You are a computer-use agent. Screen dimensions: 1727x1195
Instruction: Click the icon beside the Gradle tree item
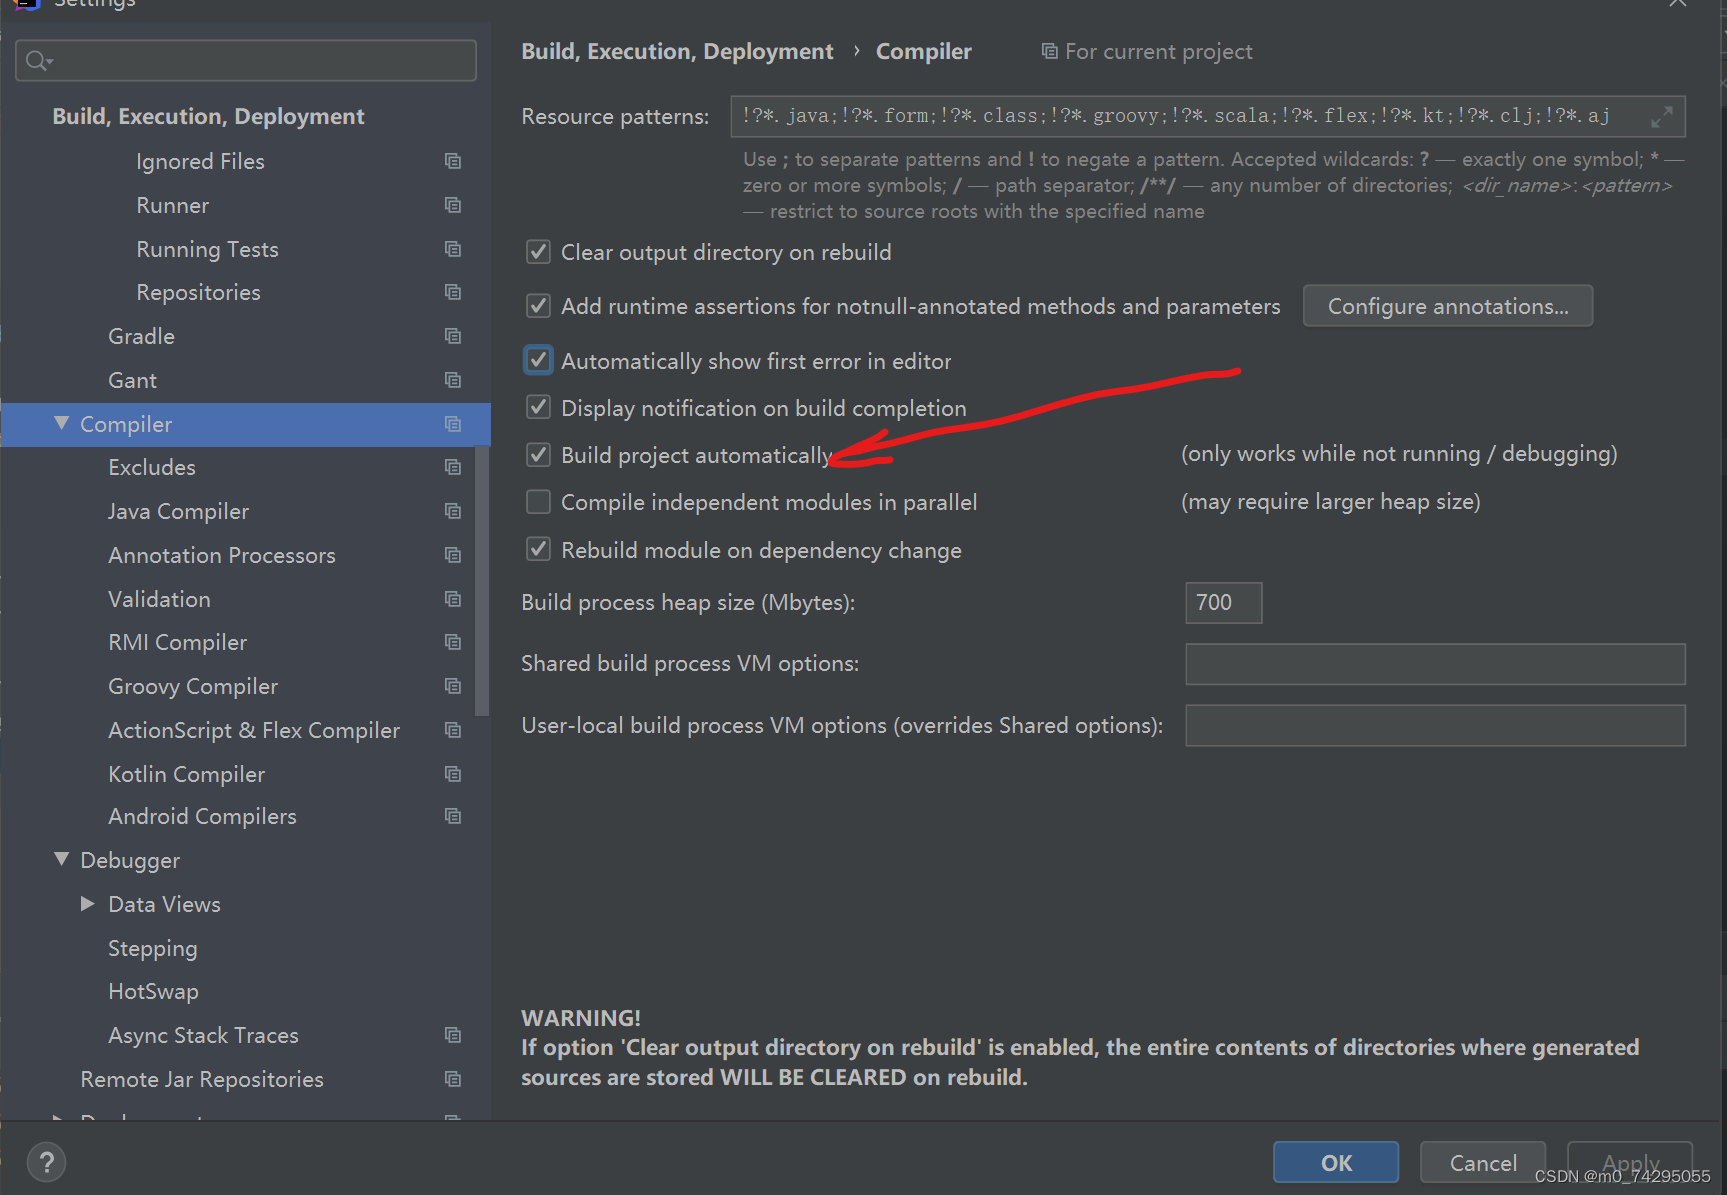pos(453,336)
